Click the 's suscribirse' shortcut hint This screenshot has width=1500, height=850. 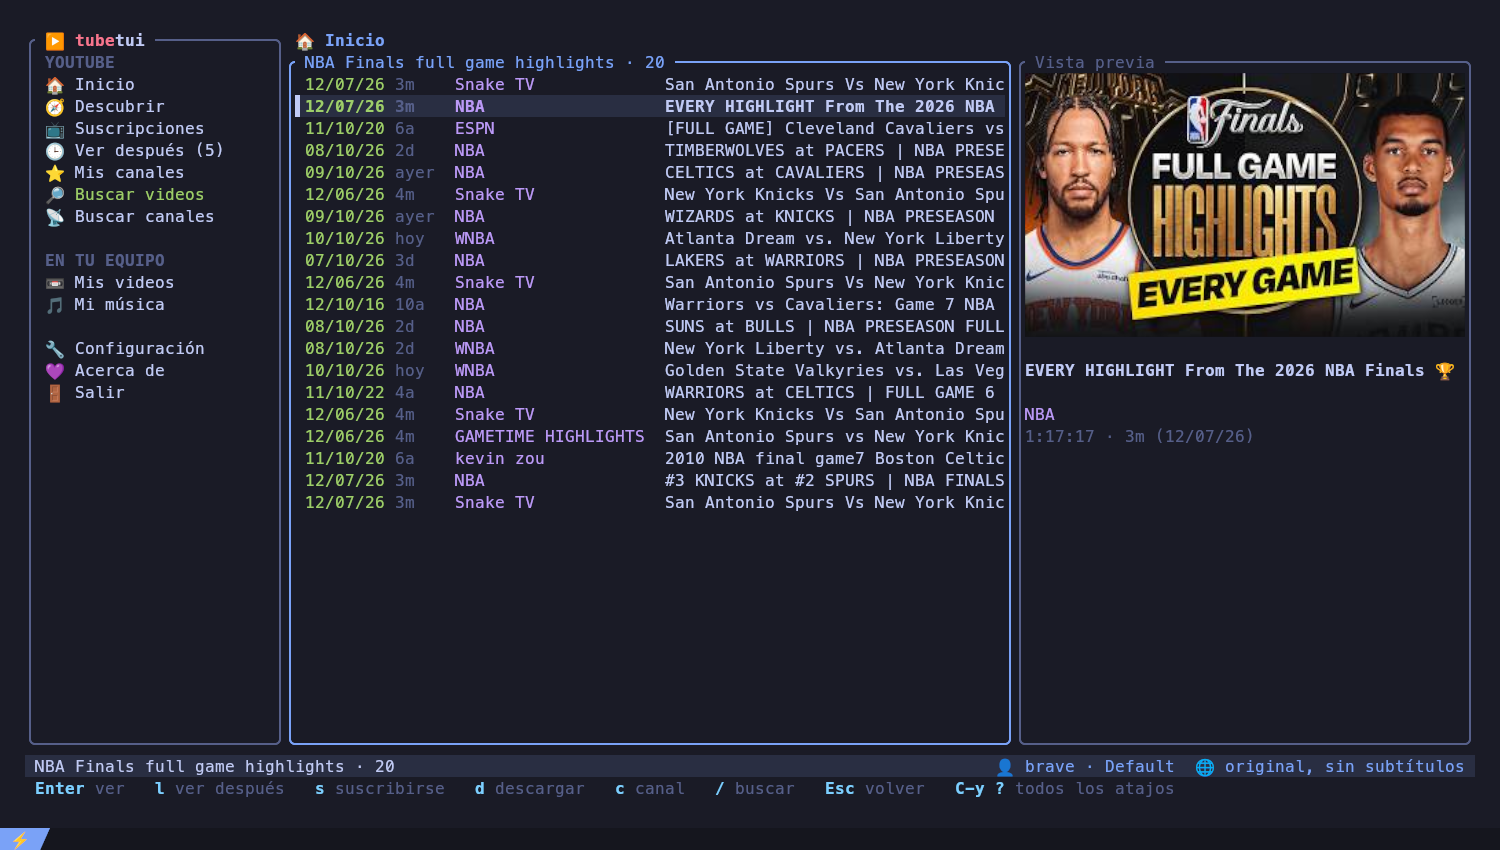380,789
